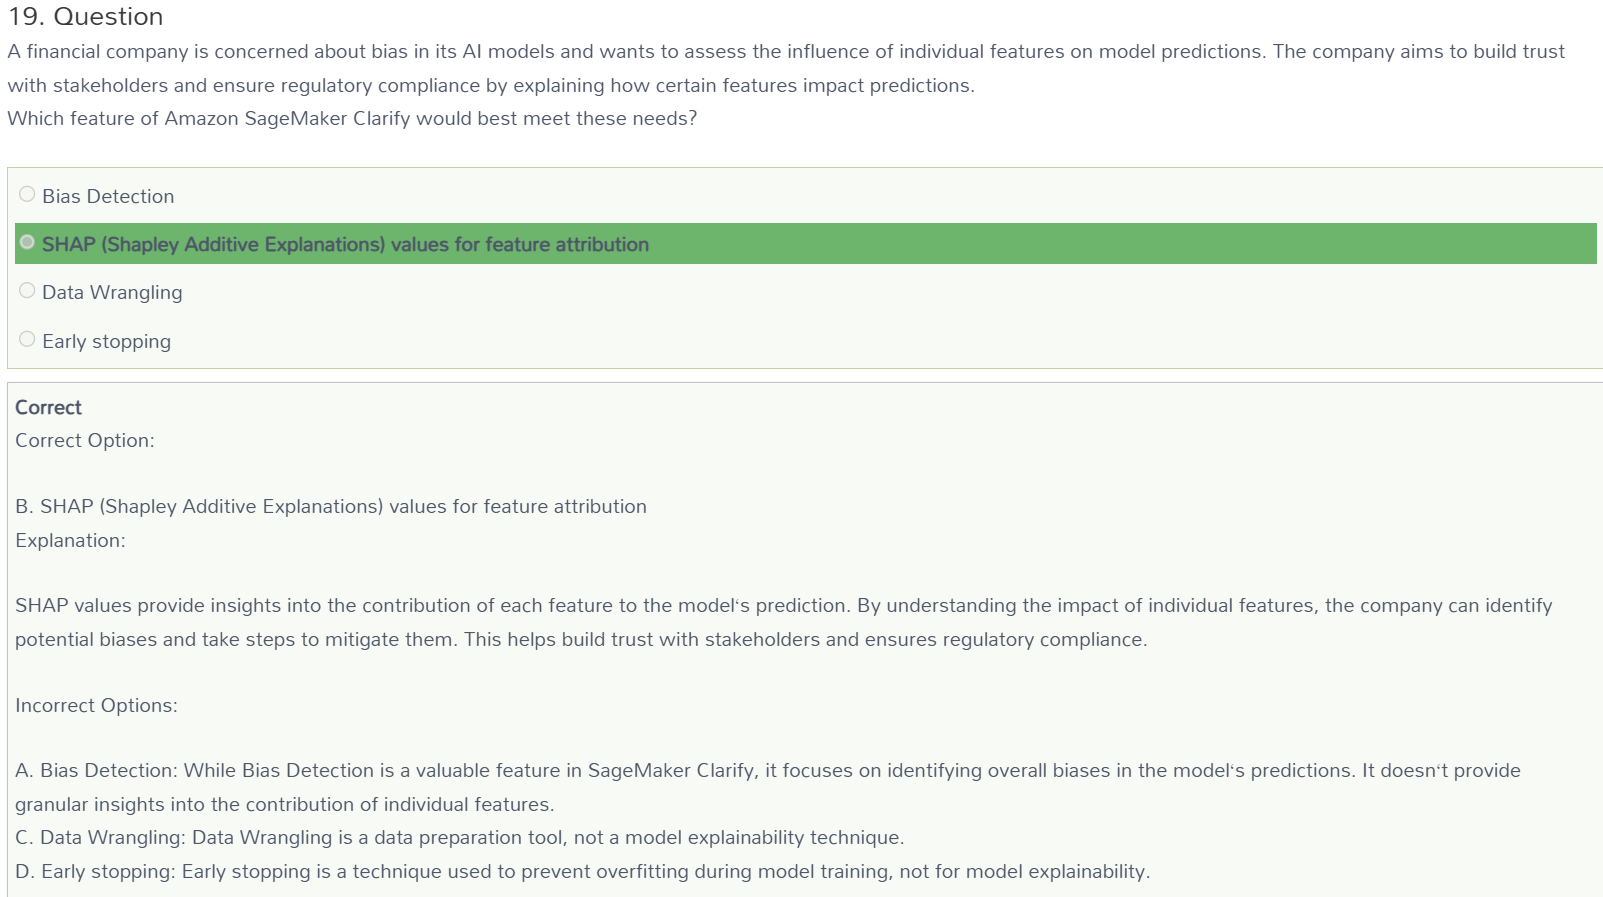Click the SHAP values provide insights paragraph
This screenshot has height=897, width=1603.
tap(784, 622)
